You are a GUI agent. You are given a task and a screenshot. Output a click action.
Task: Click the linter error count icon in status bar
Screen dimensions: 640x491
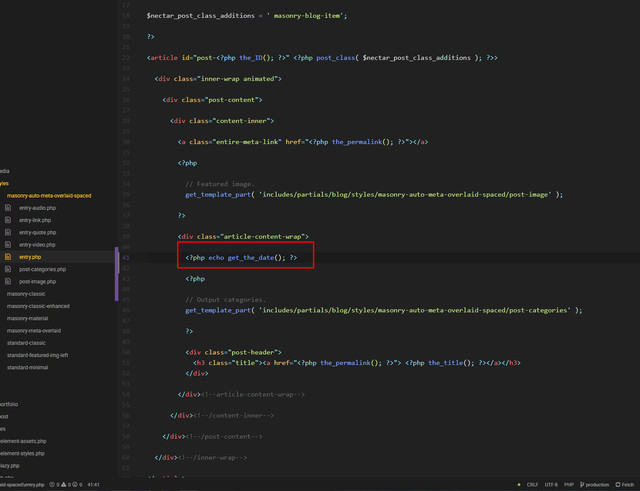pos(52,484)
